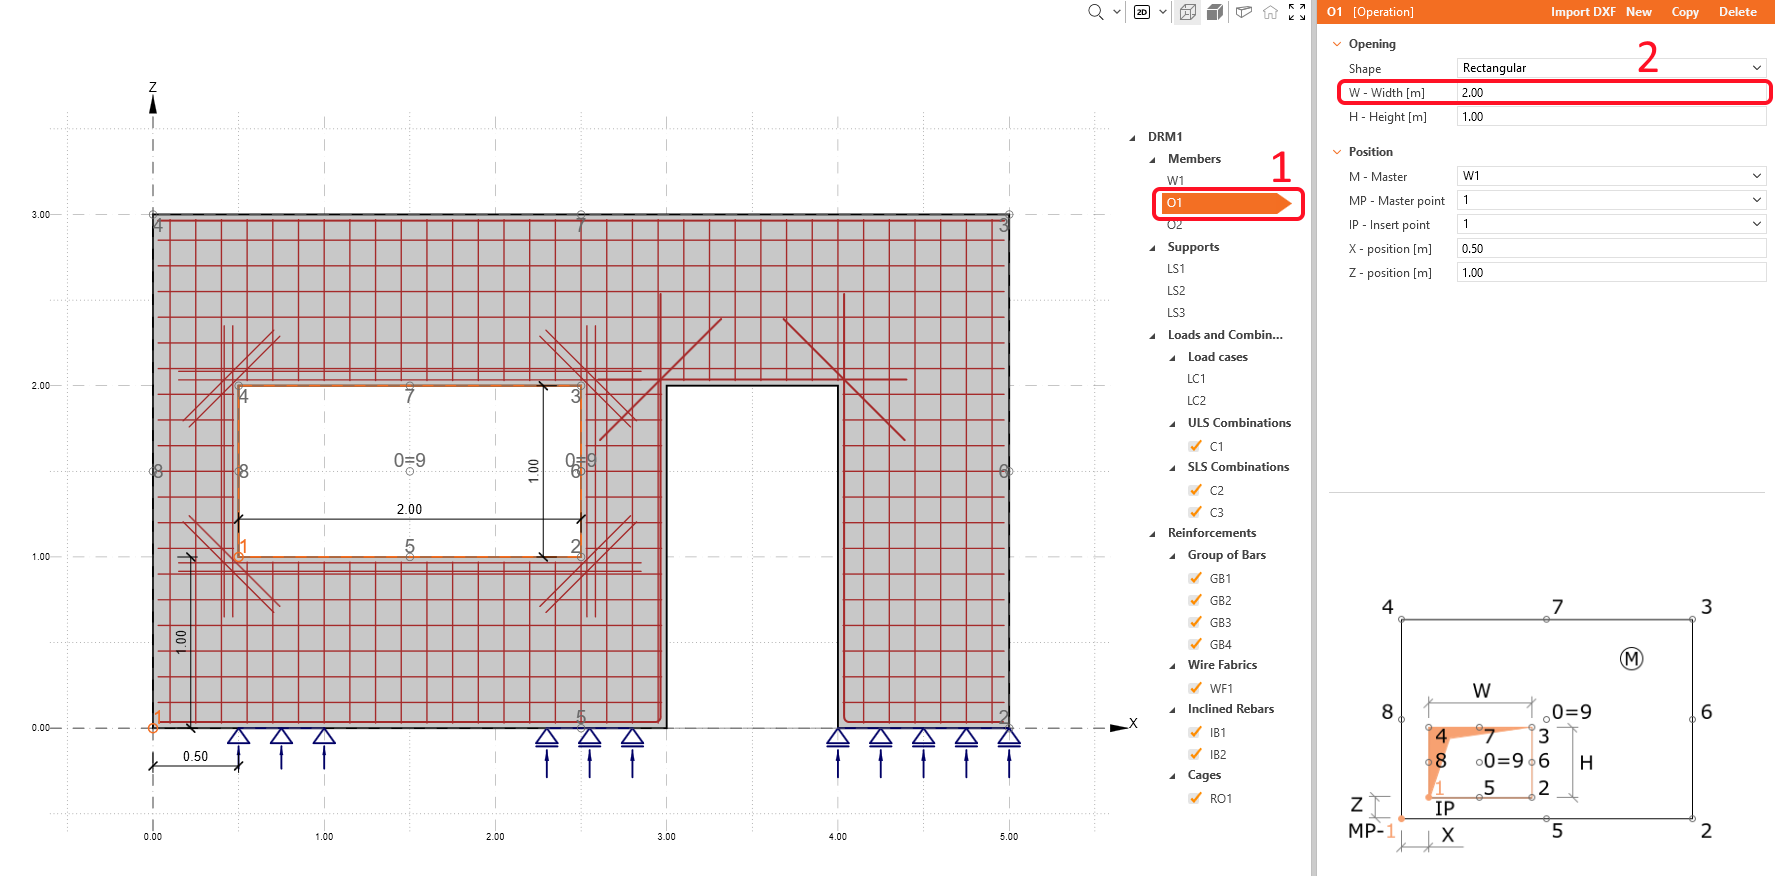Screen dimensions: 1775x876
Task: Click the home view icon
Action: [1270, 12]
